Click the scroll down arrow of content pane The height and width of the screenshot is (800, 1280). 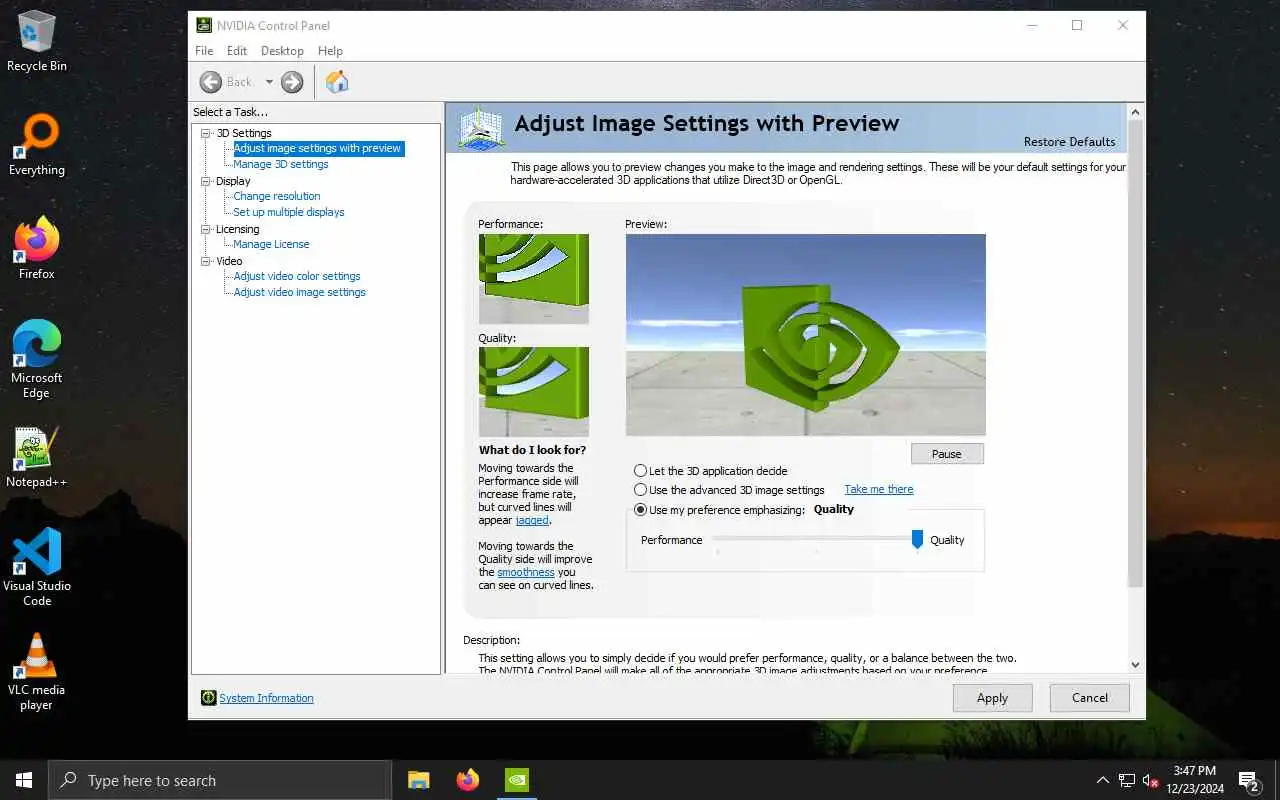point(1135,664)
